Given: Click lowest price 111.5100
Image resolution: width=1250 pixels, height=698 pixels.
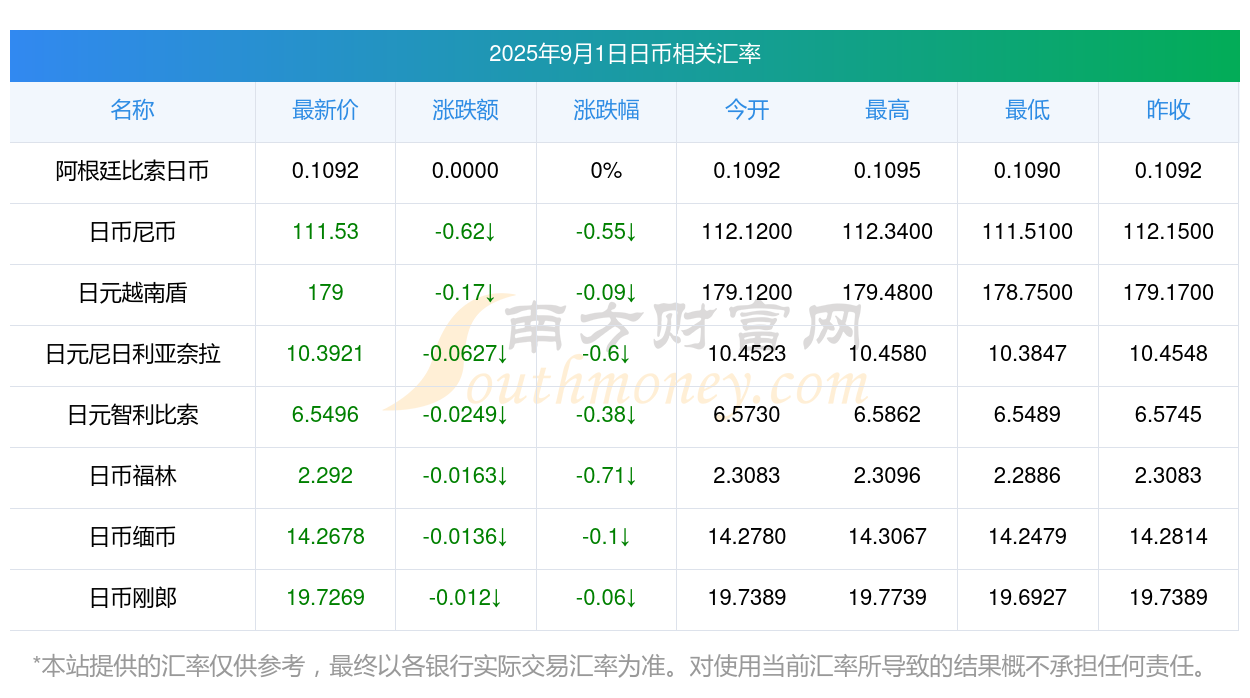Looking at the screenshot, I should (x=1028, y=232).
